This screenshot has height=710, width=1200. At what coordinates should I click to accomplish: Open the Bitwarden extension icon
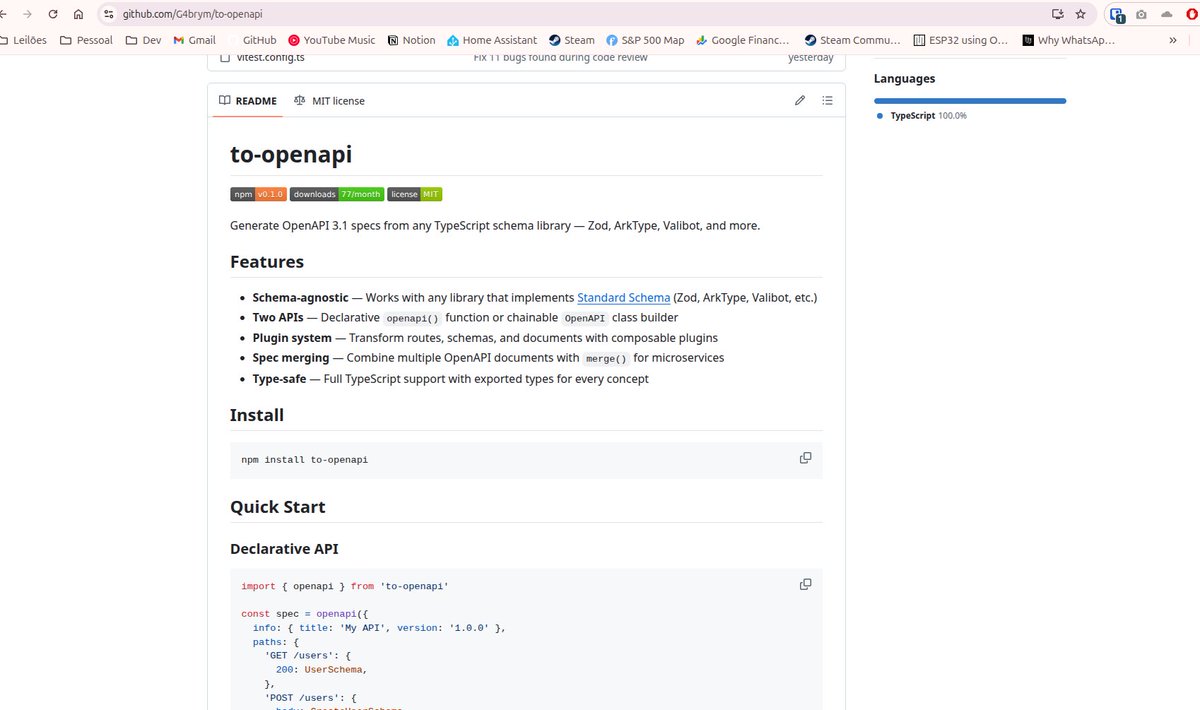[1117, 14]
